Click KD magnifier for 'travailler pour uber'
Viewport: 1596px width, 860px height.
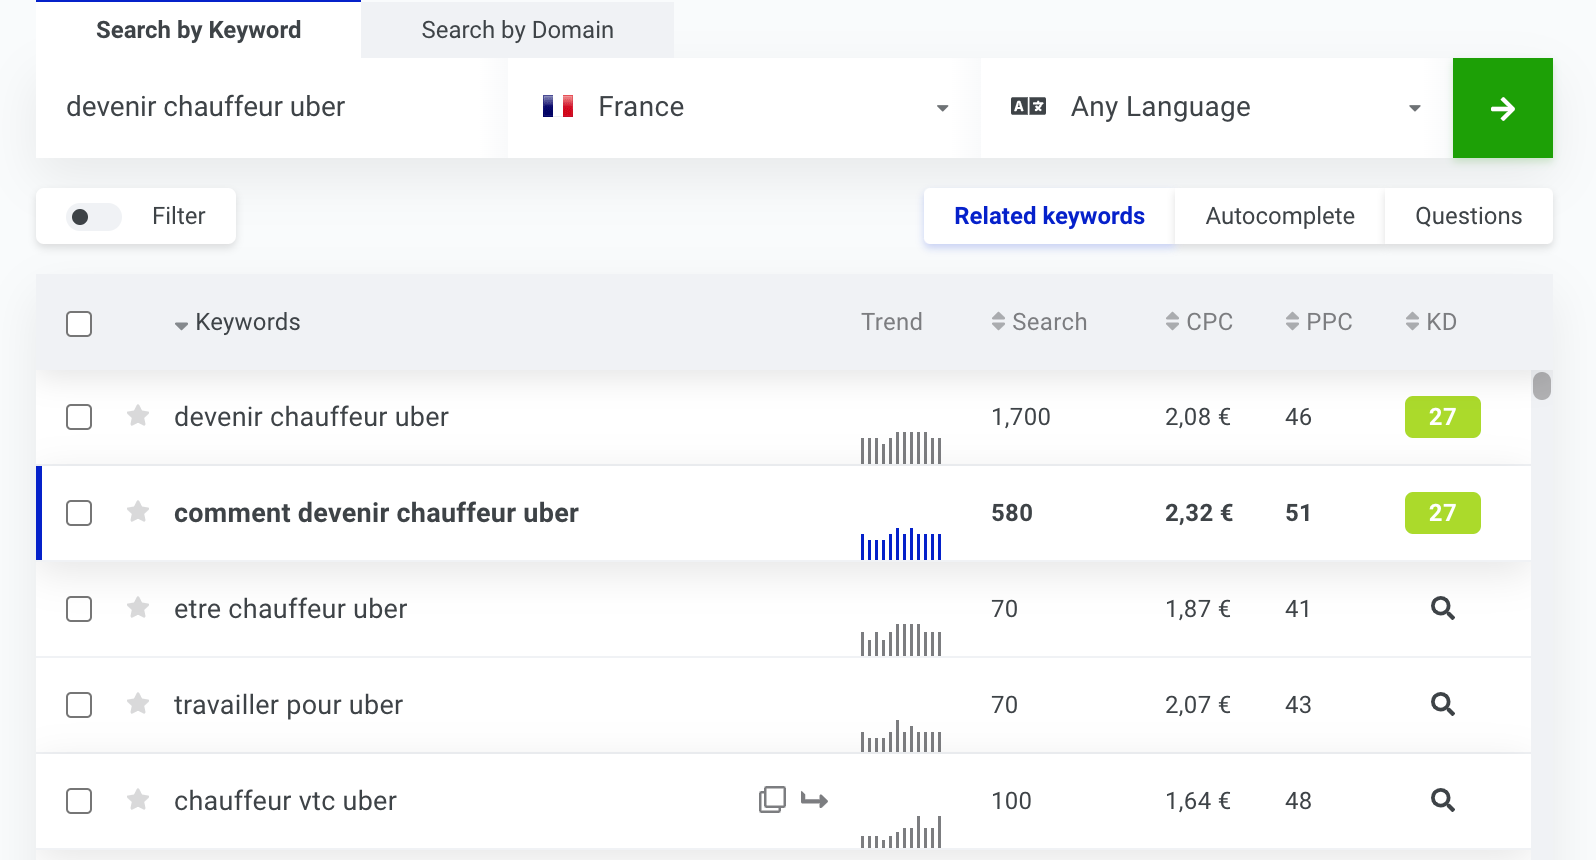pos(1442,704)
